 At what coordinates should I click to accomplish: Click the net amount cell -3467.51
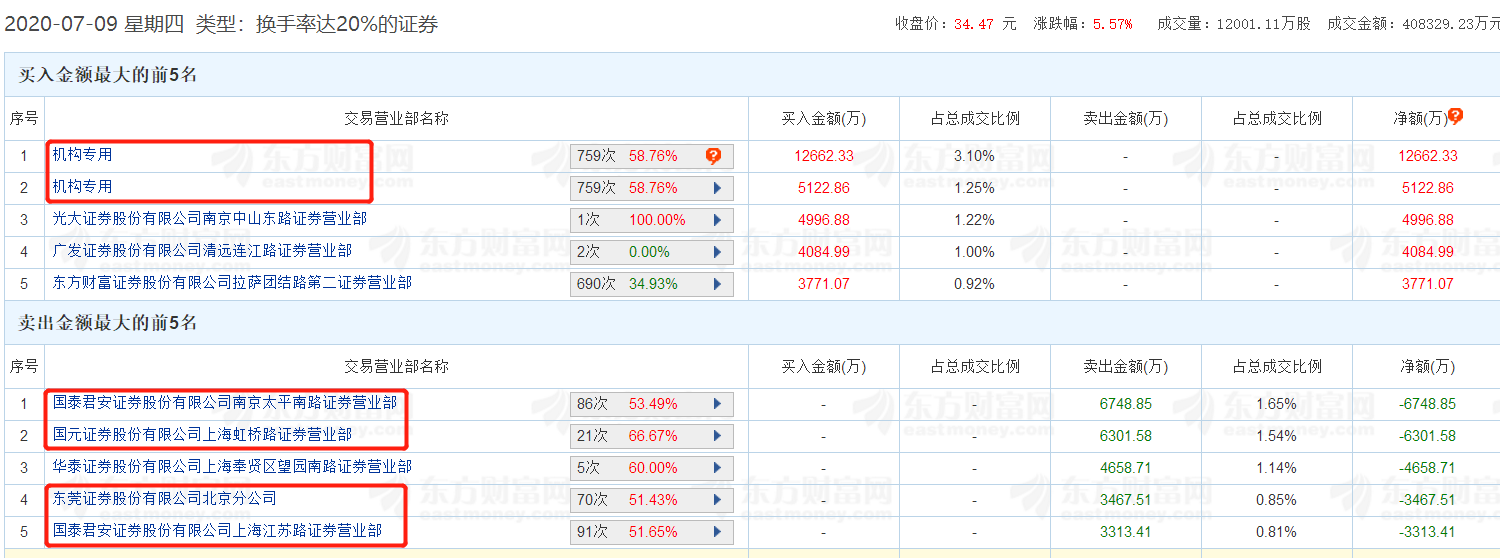pos(1426,500)
